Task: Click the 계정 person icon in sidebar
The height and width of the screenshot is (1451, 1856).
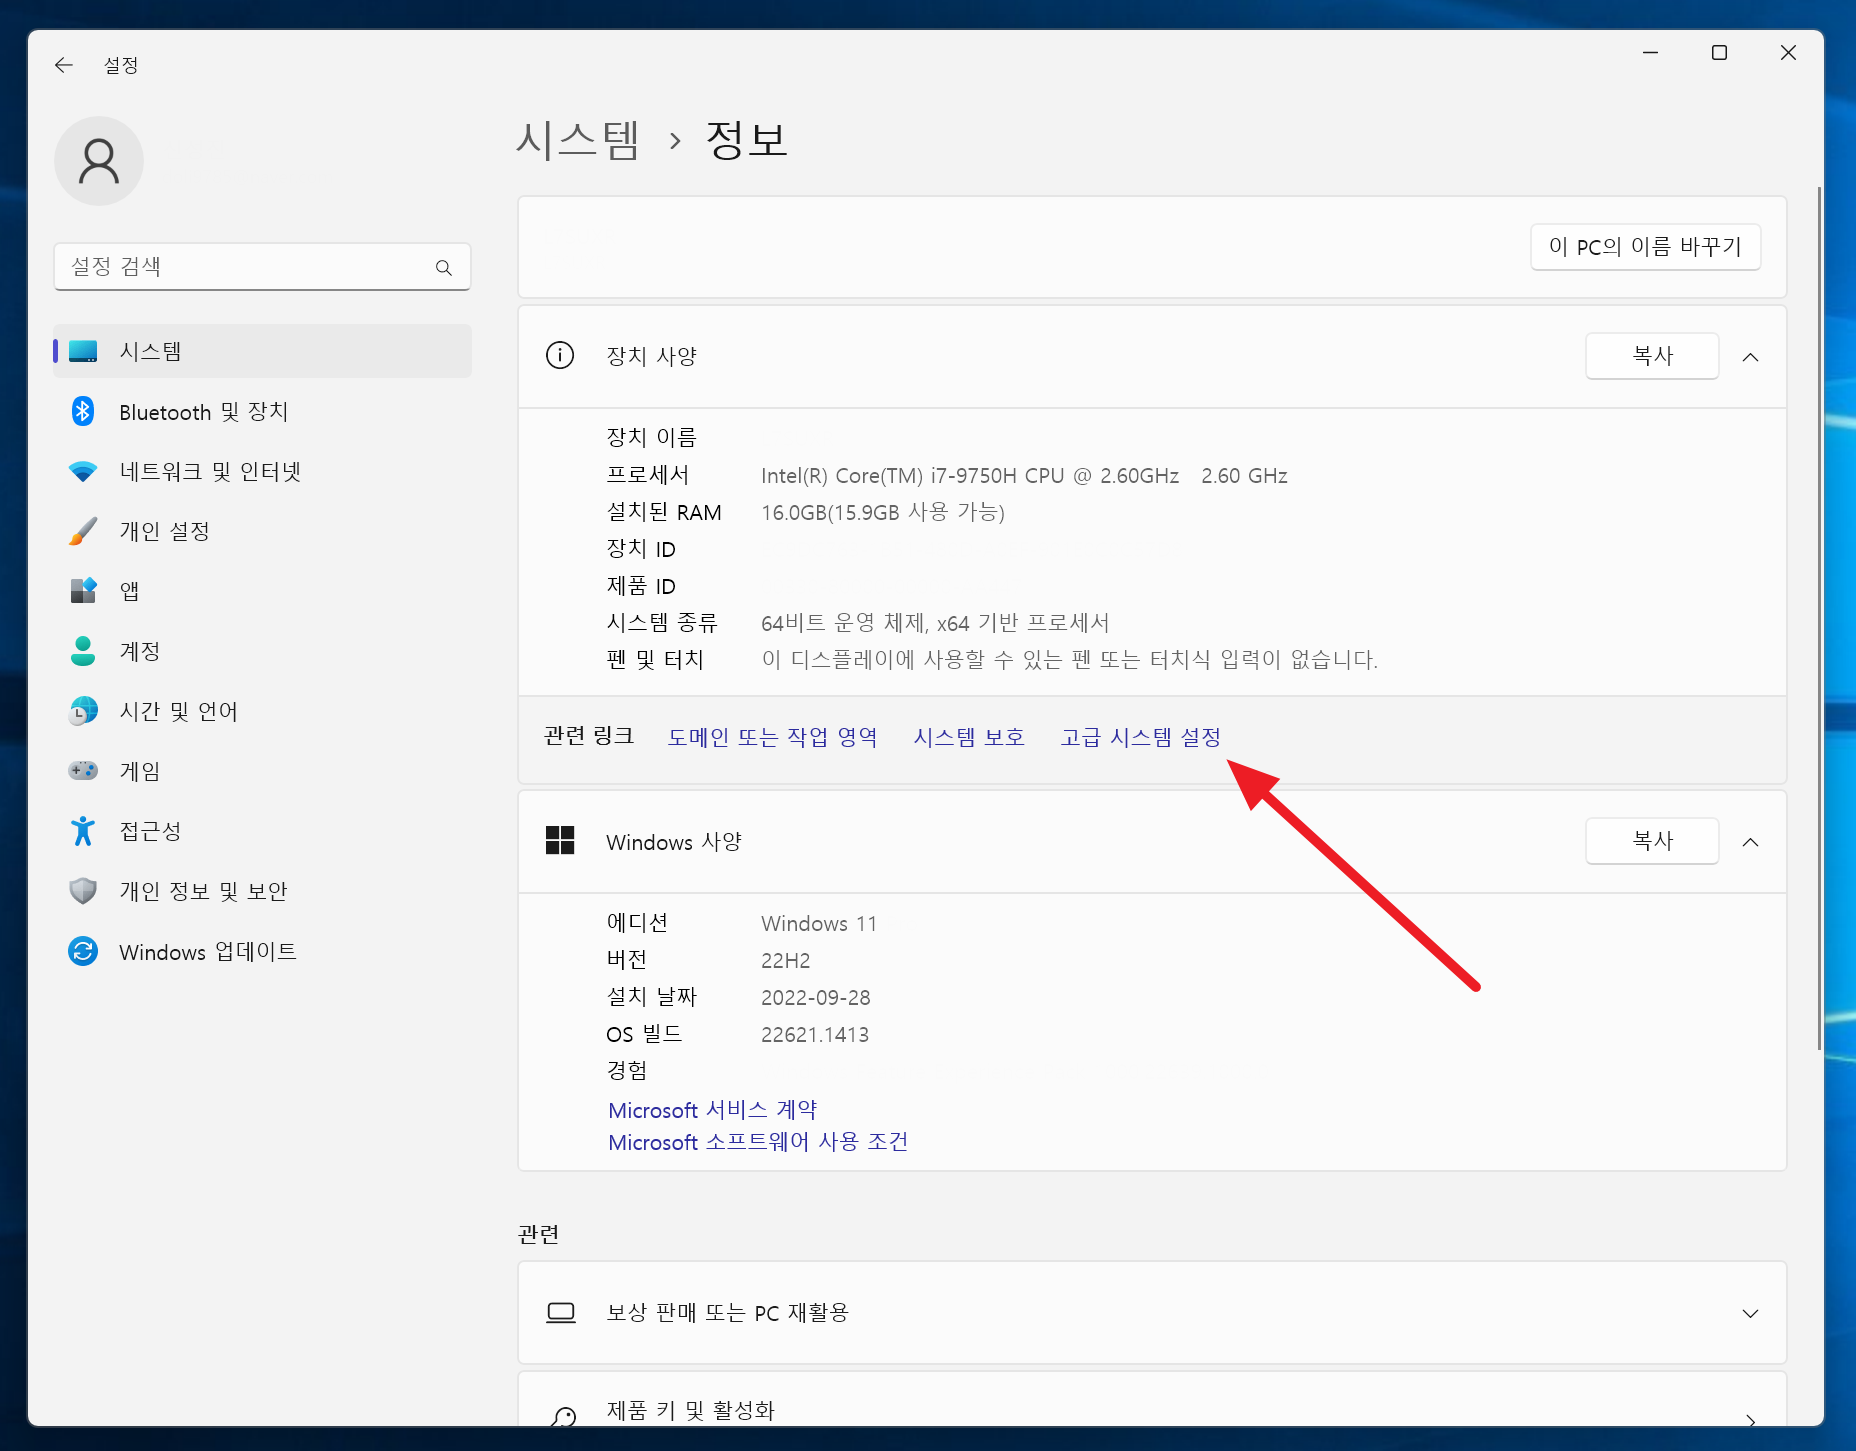Action: pos(83,651)
